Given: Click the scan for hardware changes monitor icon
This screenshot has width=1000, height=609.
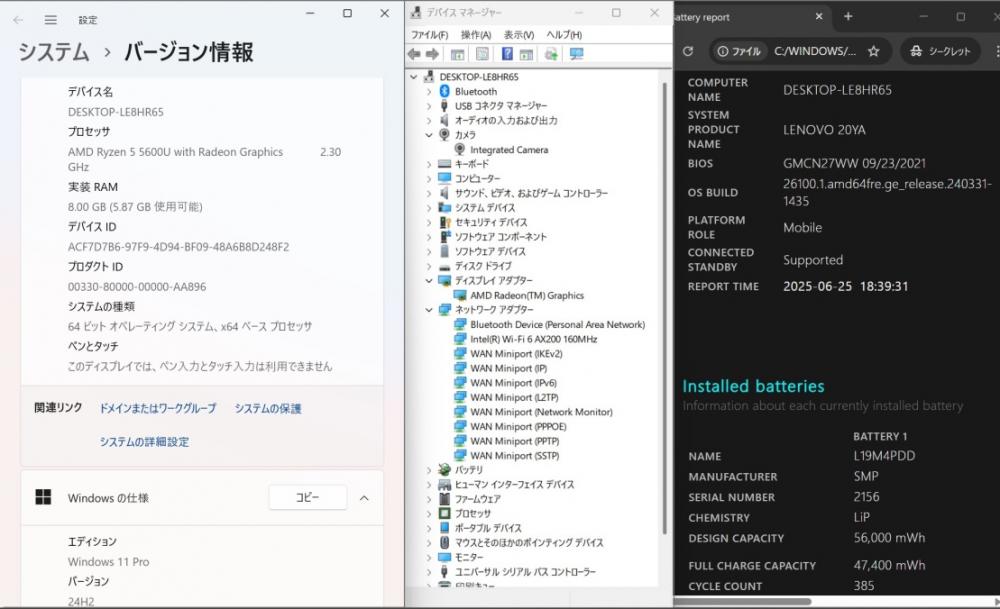Looking at the screenshot, I should tap(577, 54).
